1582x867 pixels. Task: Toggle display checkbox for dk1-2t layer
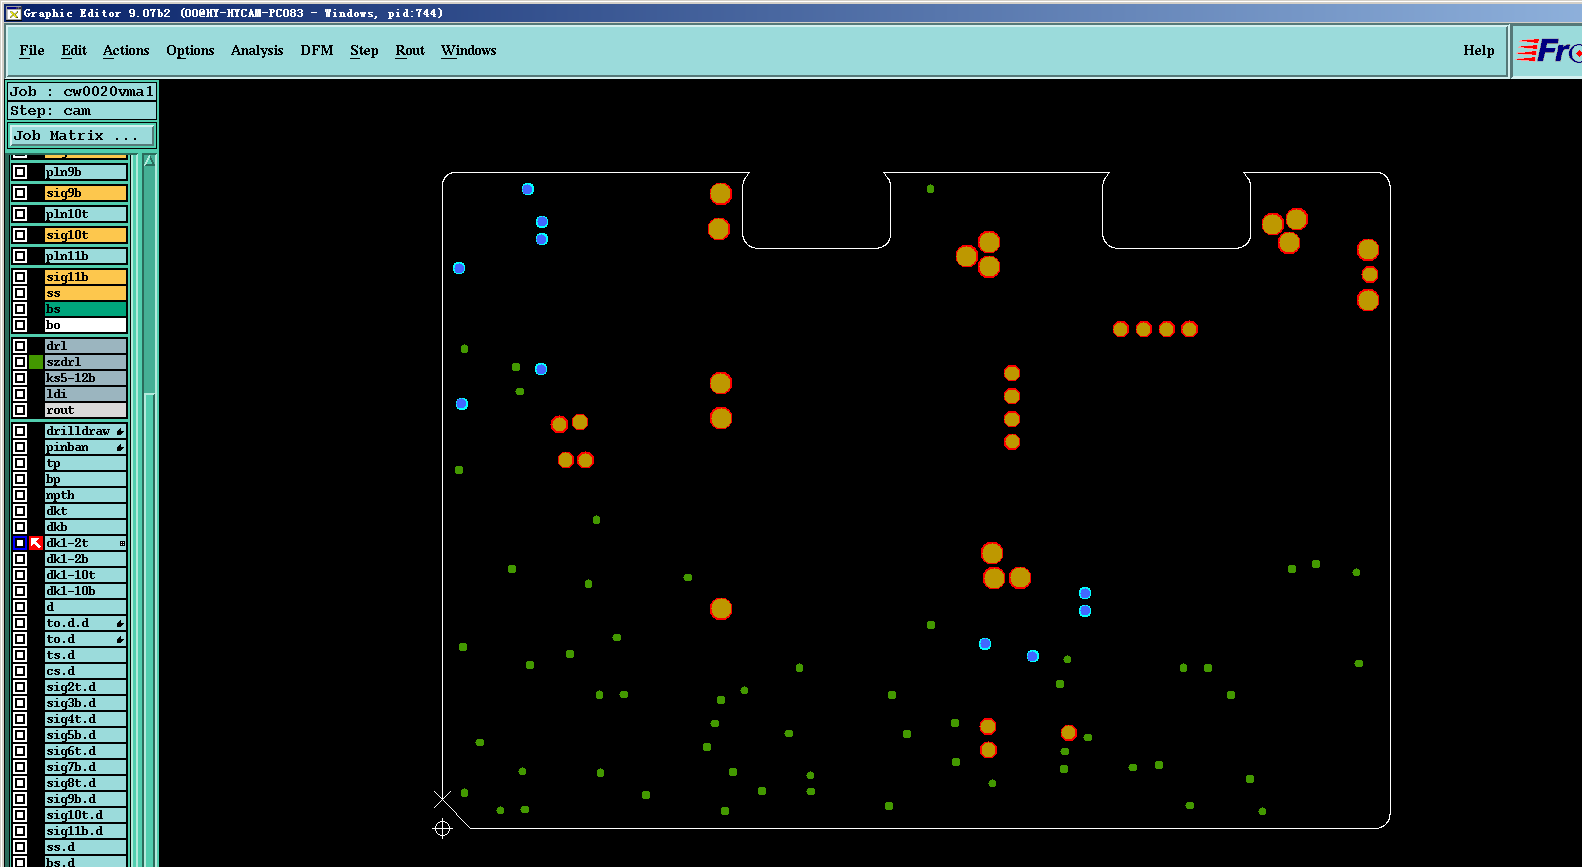coord(20,543)
